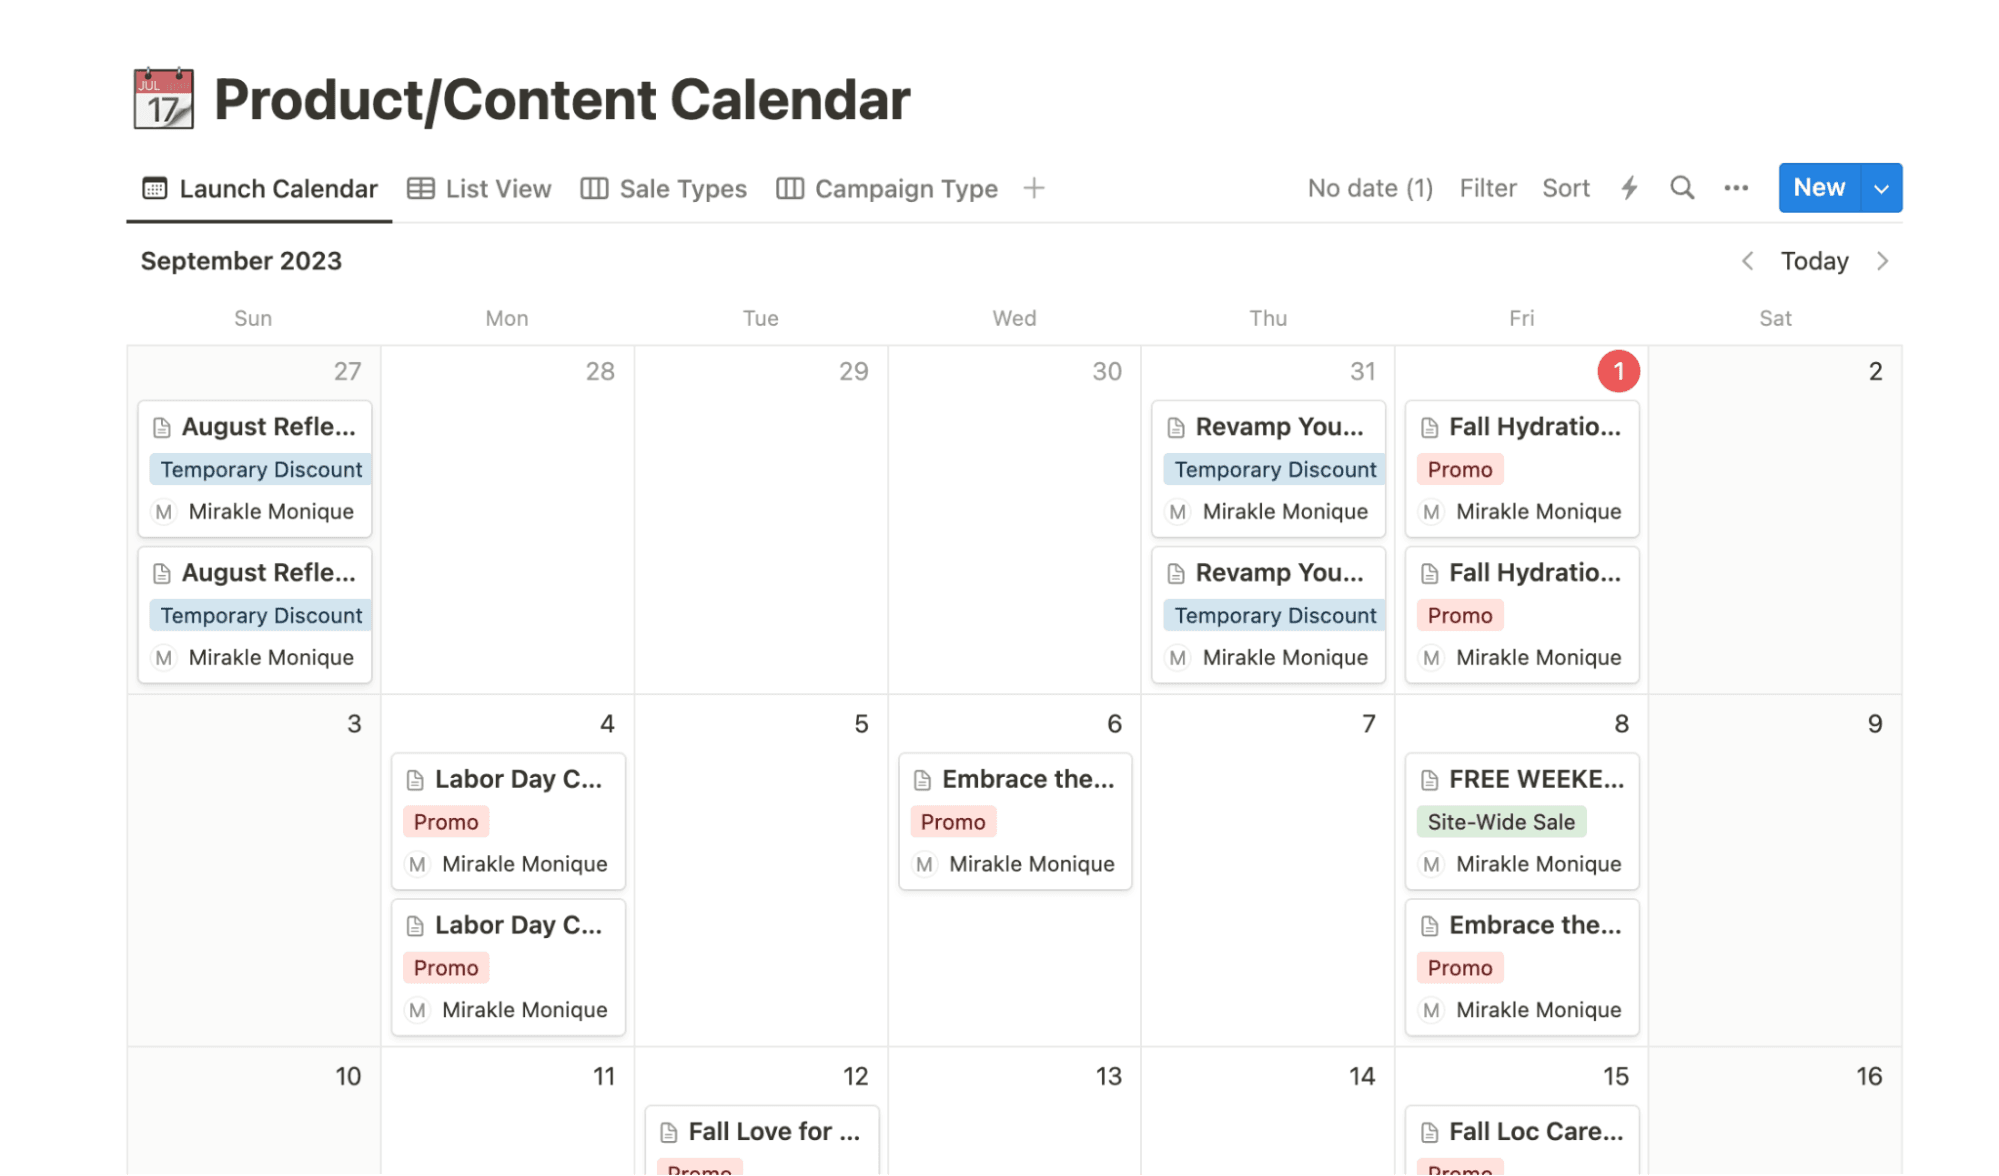Click the next month arrow
This screenshot has height=1176, width=1999.
1883,260
